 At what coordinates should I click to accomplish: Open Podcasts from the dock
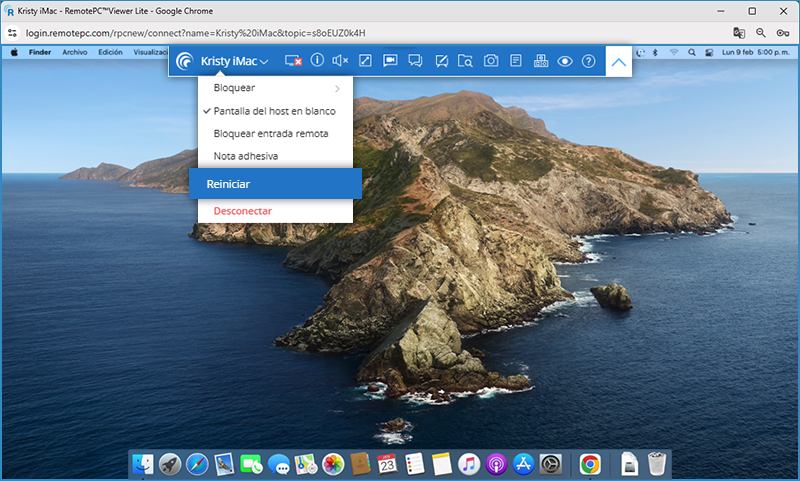click(496, 464)
